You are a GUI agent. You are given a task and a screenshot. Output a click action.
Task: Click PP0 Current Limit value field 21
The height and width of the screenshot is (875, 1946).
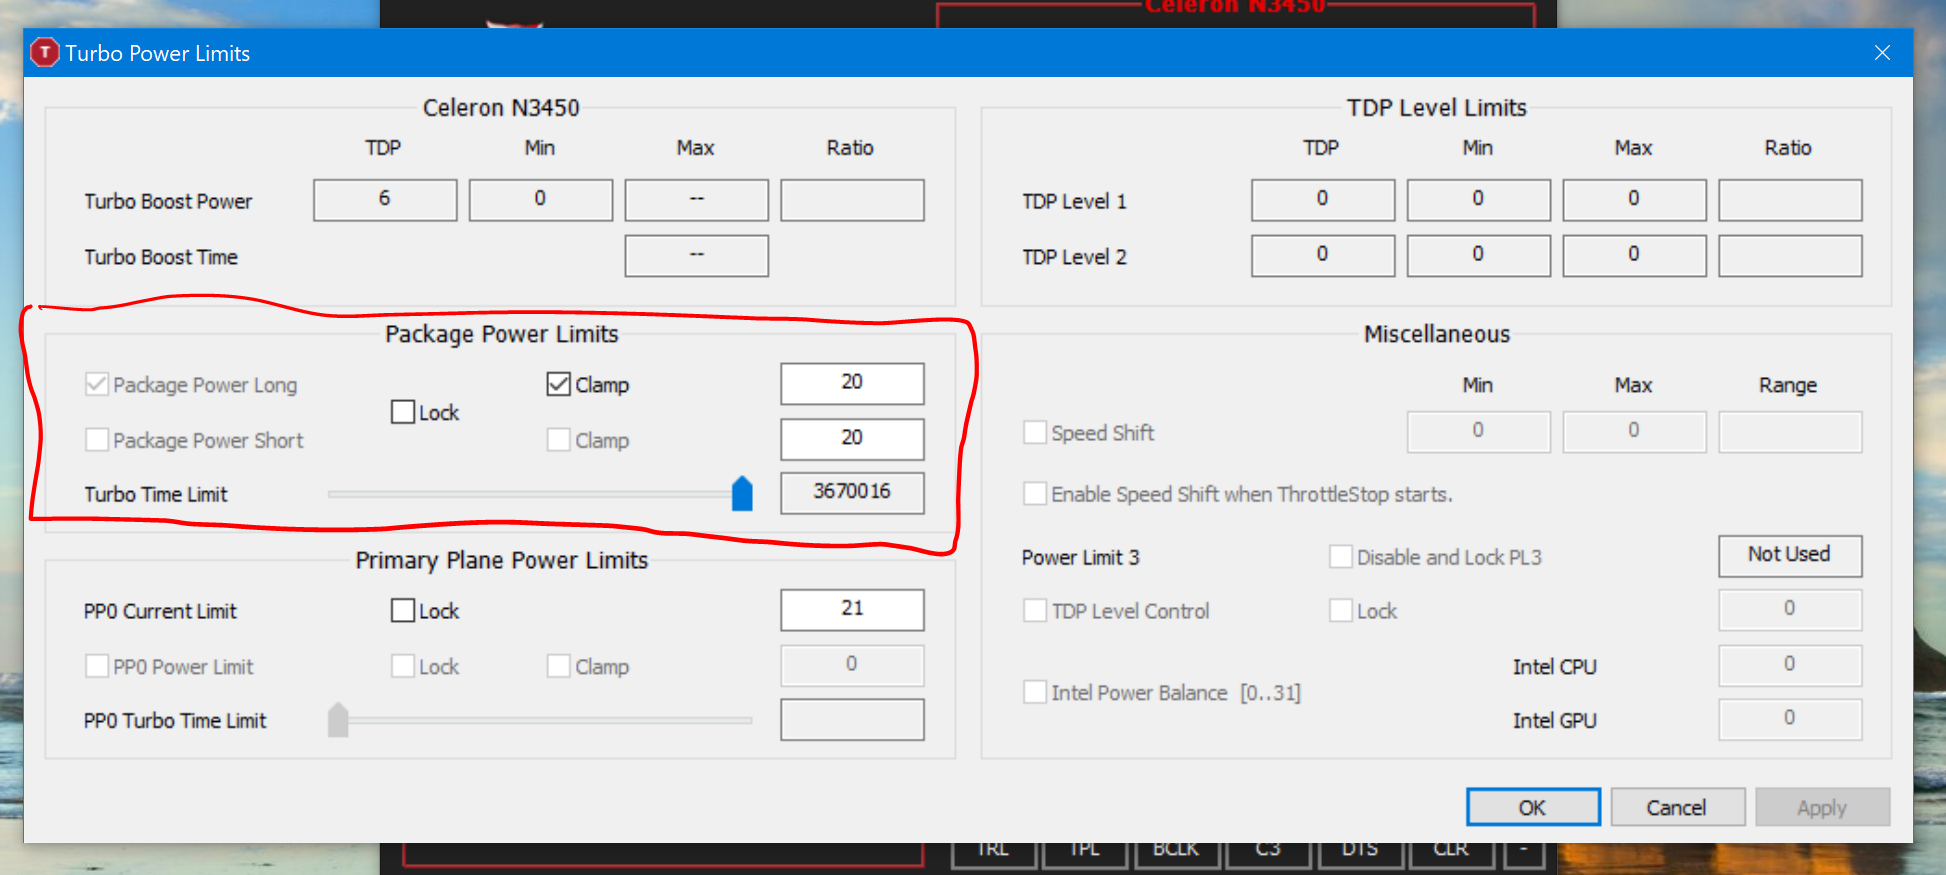click(852, 609)
